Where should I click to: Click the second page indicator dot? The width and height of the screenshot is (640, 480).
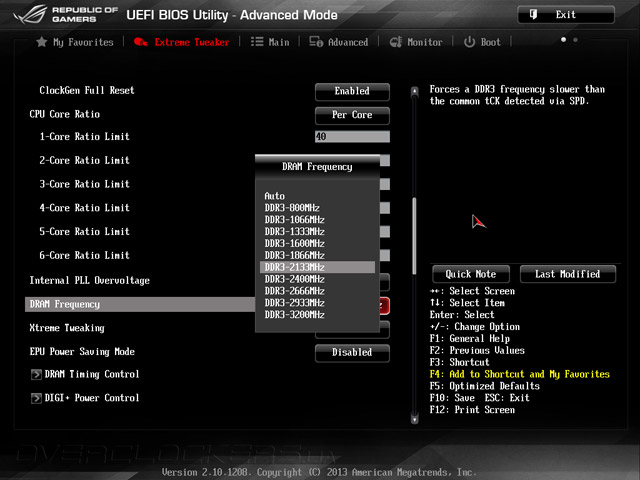pos(576,40)
